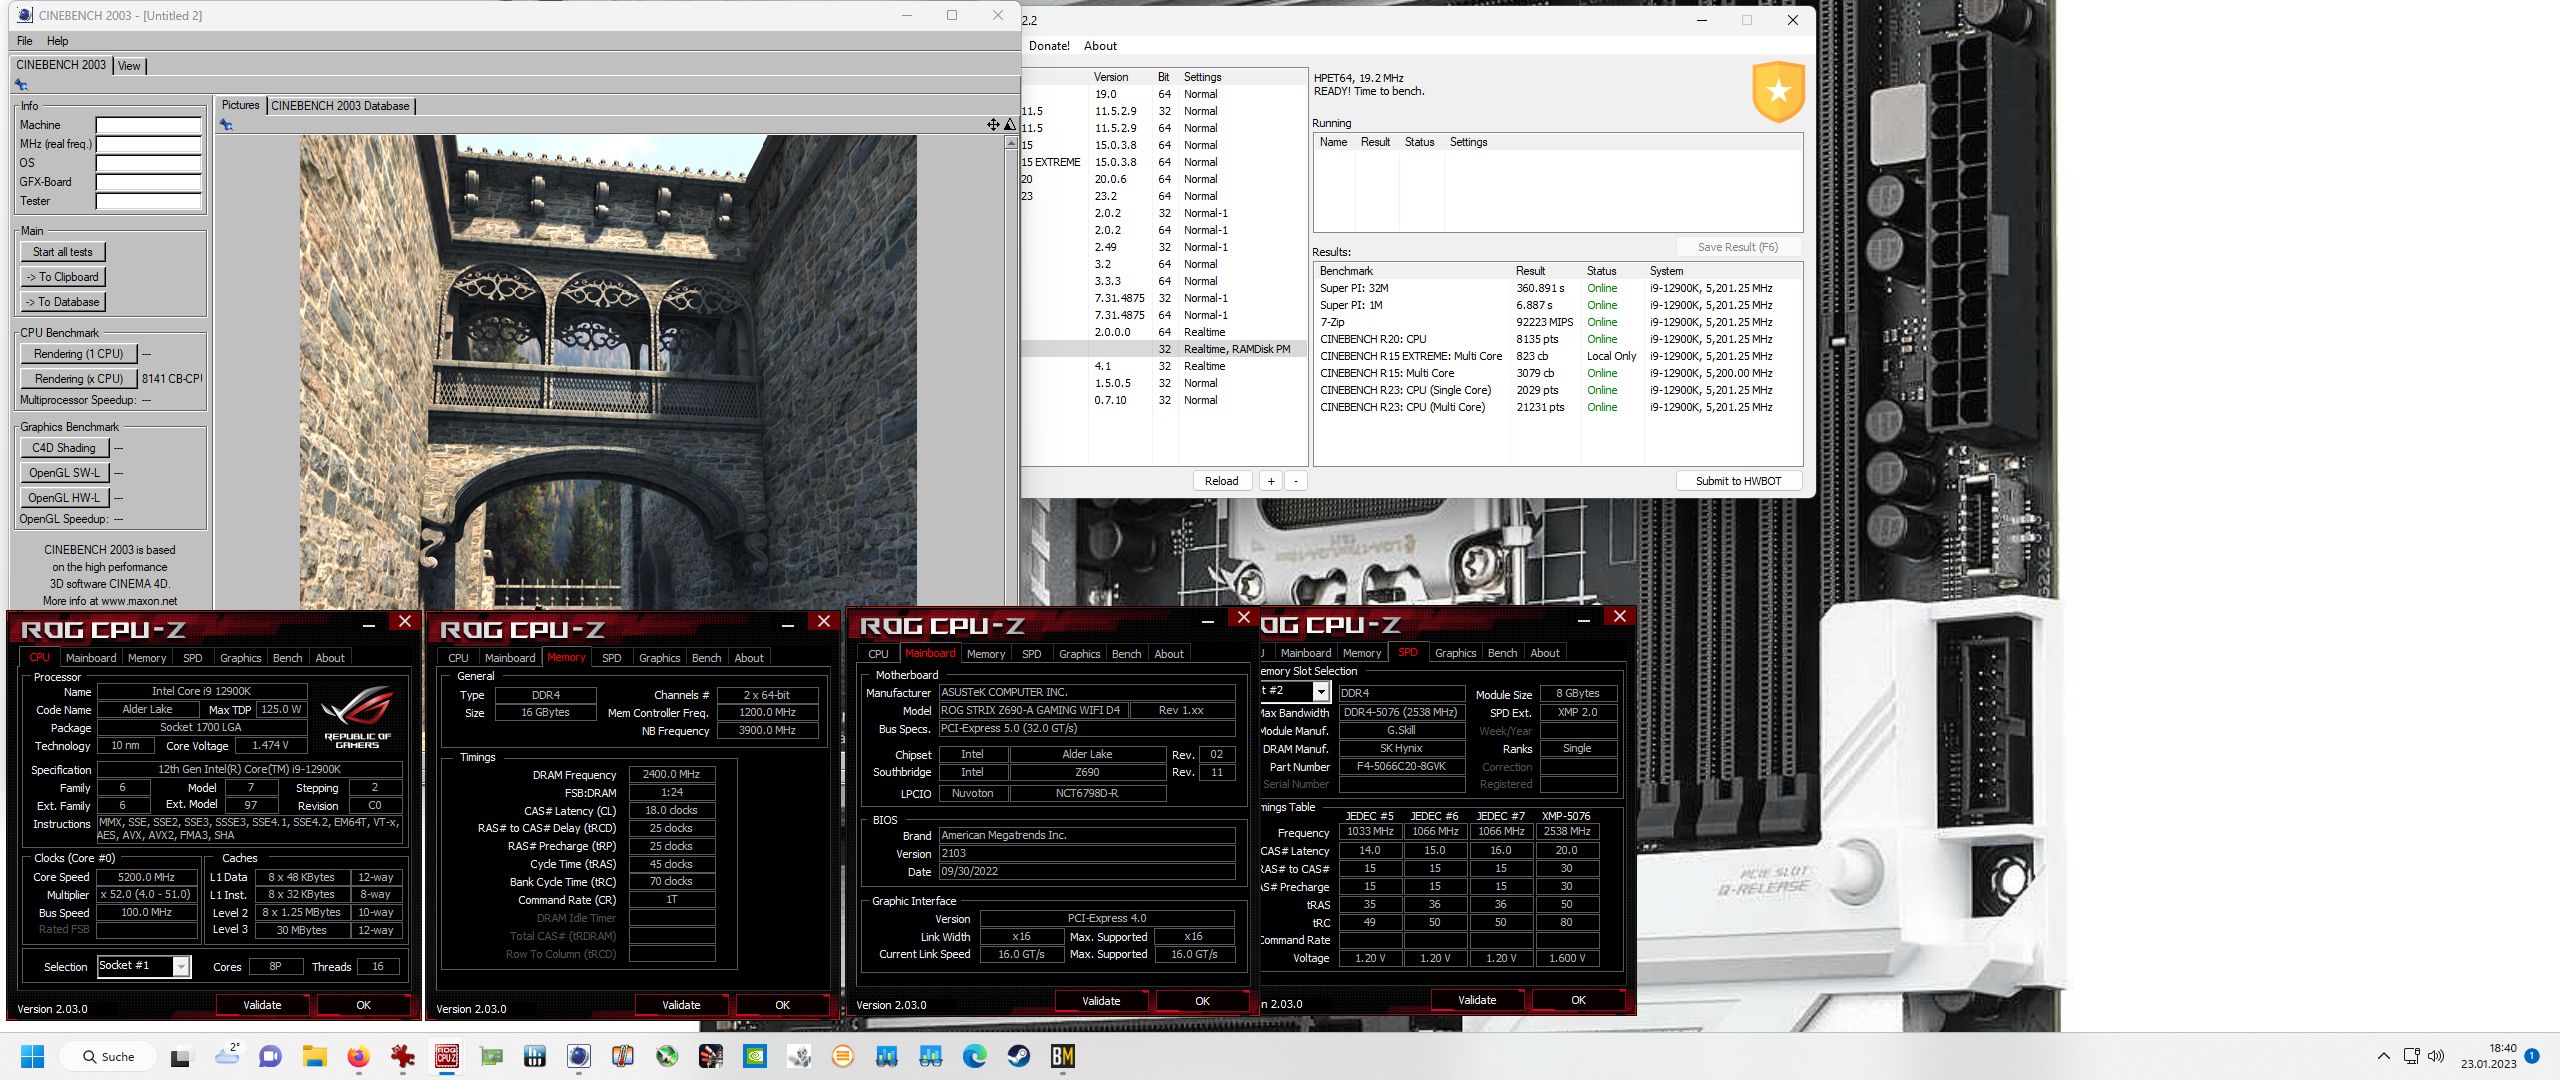Switch to ROG CPU-Z taskbar icon

(x=447, y=1056)
